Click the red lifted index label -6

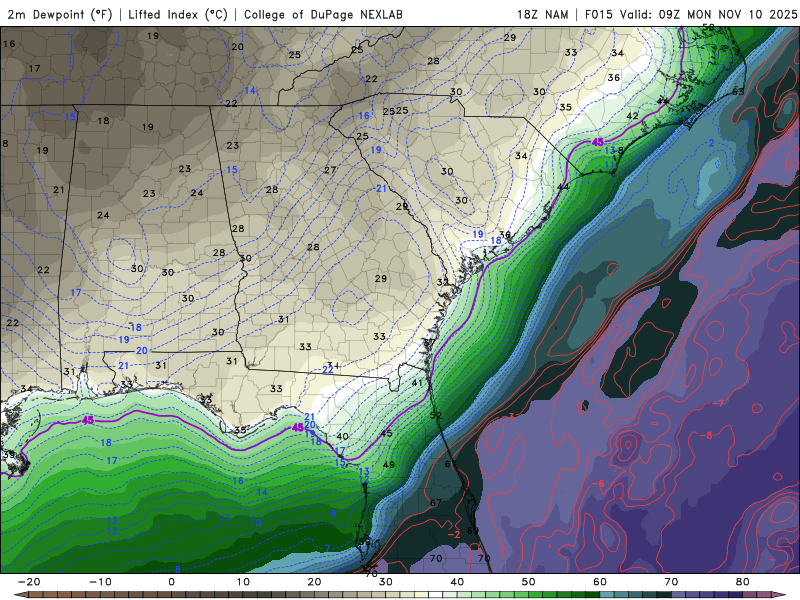(x=598, y=484)
